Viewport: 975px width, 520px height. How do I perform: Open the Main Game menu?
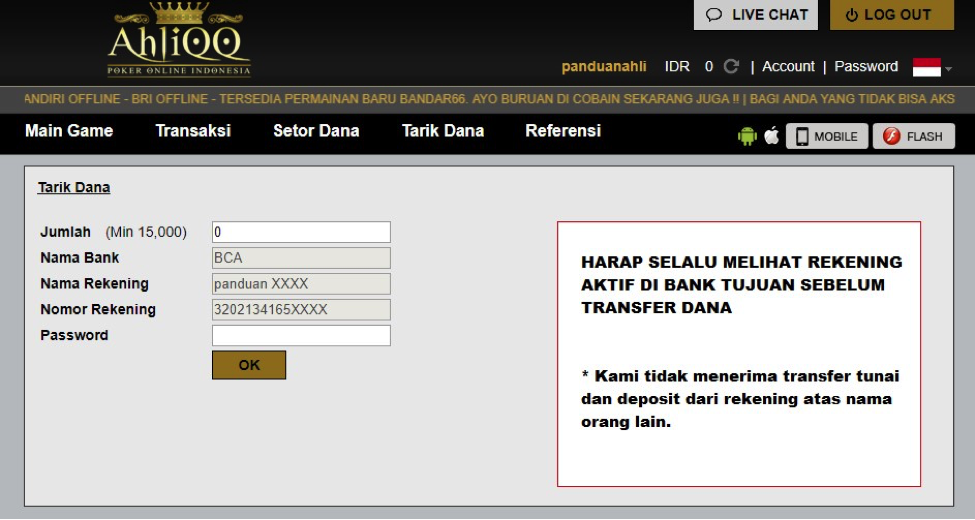pyautogui.click(x=69, y=131)
